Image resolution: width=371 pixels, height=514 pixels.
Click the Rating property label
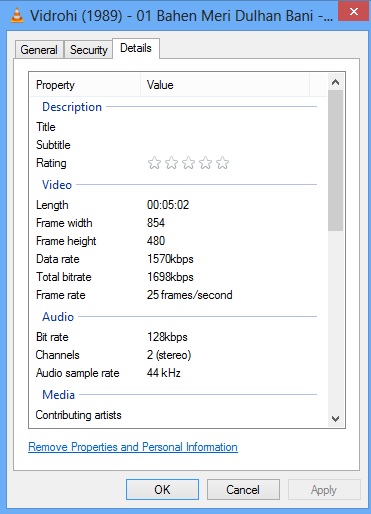(51, 163)
